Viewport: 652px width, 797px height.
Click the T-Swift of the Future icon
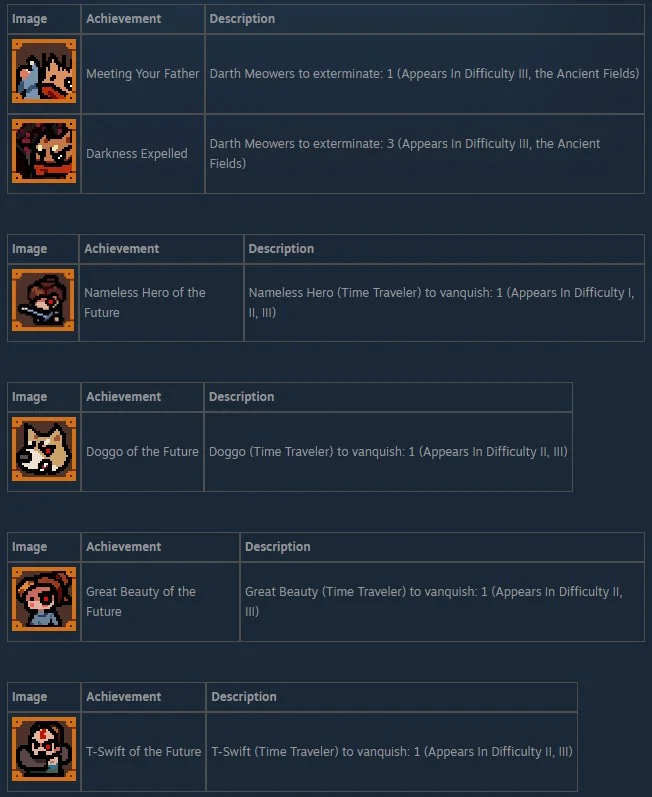(44, 749)
